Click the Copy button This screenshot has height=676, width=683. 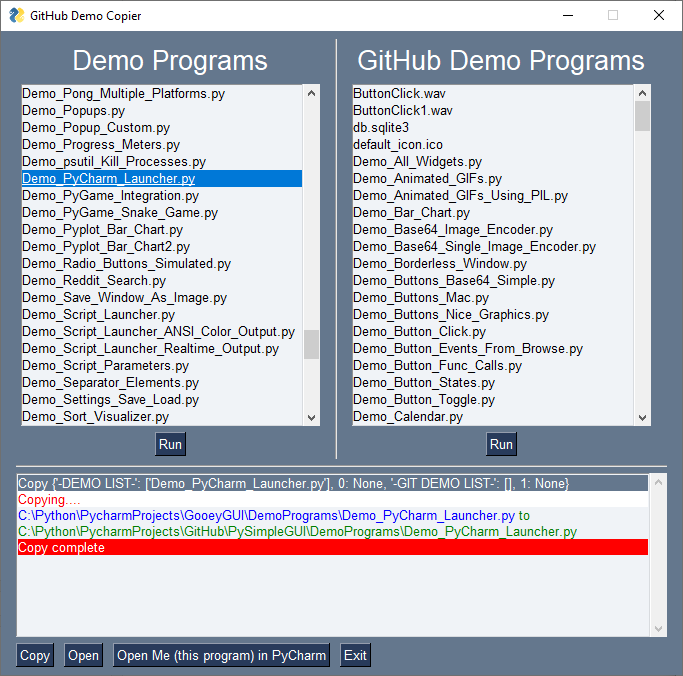[x=35, y=655]
